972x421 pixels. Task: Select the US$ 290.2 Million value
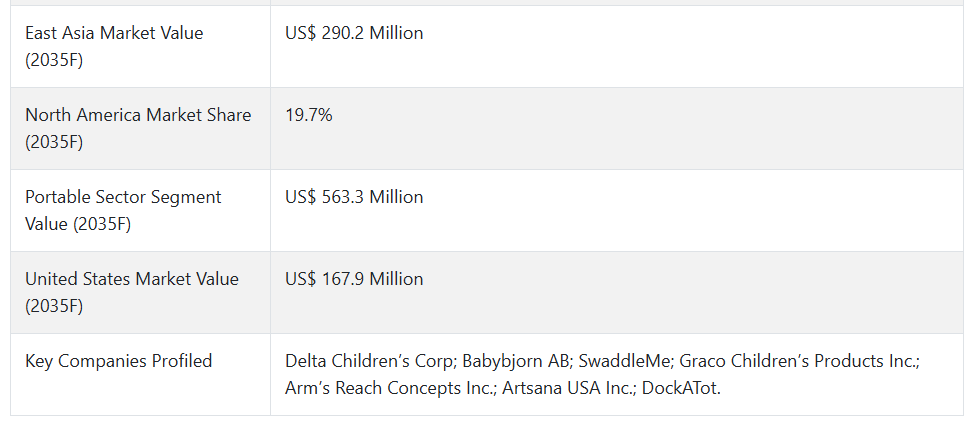pos(354,33)
